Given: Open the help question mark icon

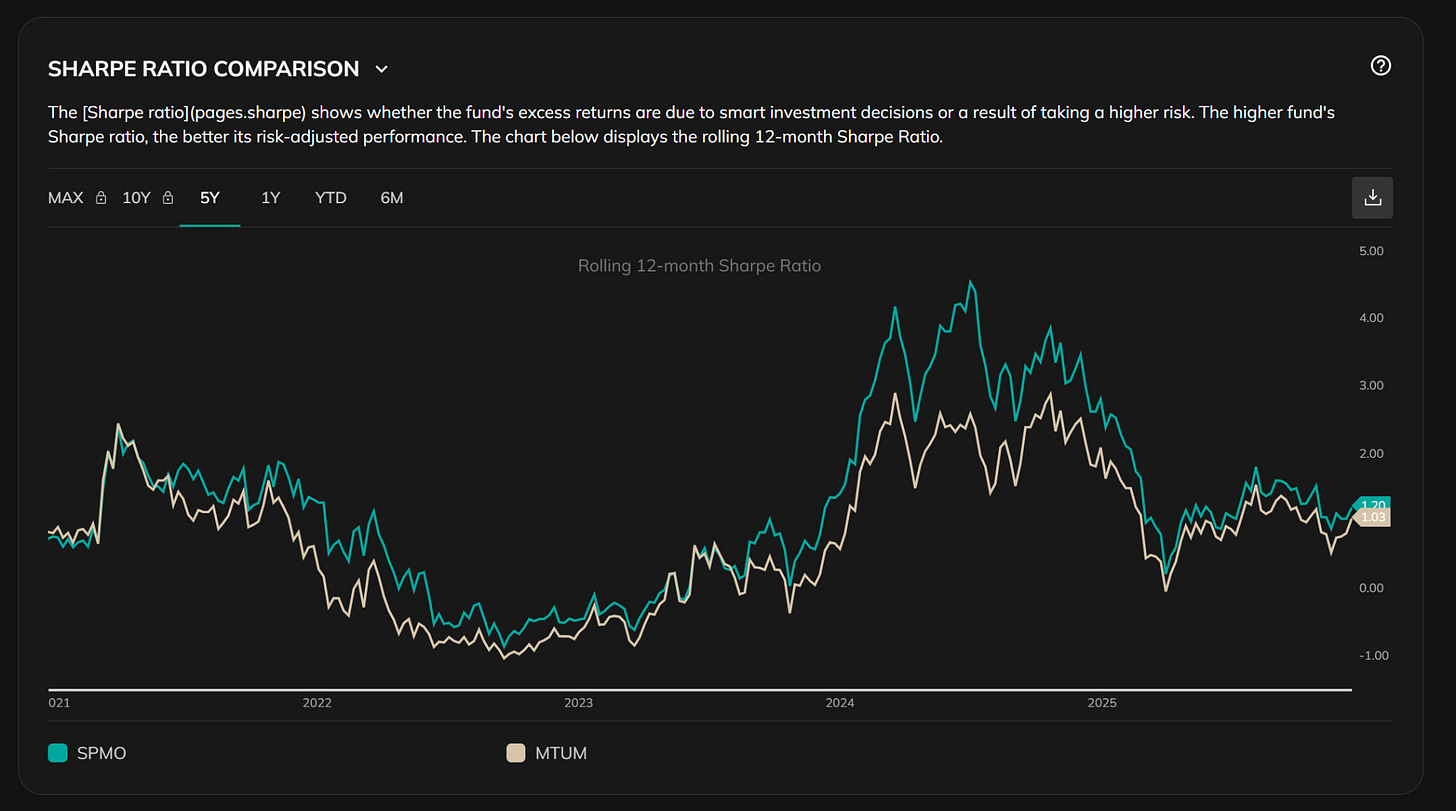Looking at the screenshot, I should click(x=1381, y=66).
